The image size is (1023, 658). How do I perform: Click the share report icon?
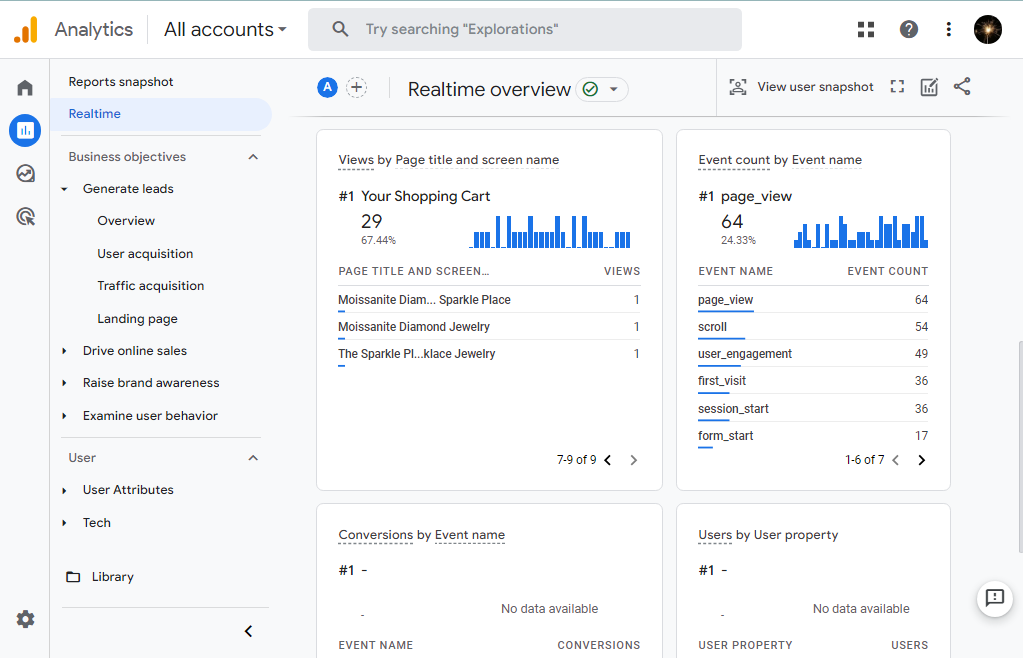962,87
